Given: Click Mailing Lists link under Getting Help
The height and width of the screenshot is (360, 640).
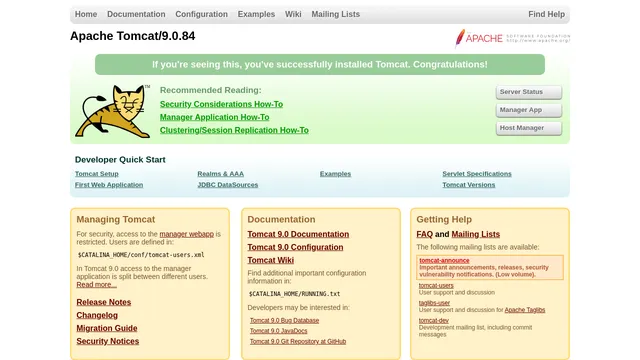Looking at the screenshot, I should [x=476, y=234].
